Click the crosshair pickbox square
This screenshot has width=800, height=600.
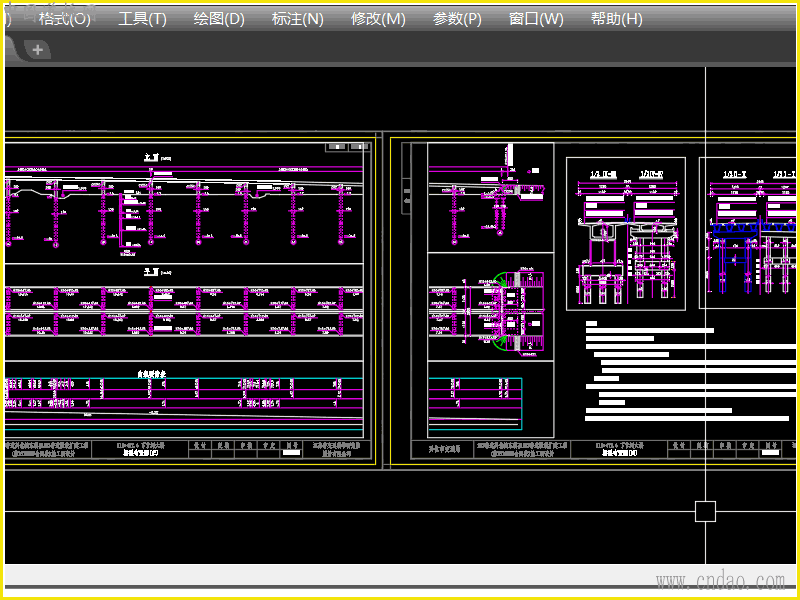[705, 511]
